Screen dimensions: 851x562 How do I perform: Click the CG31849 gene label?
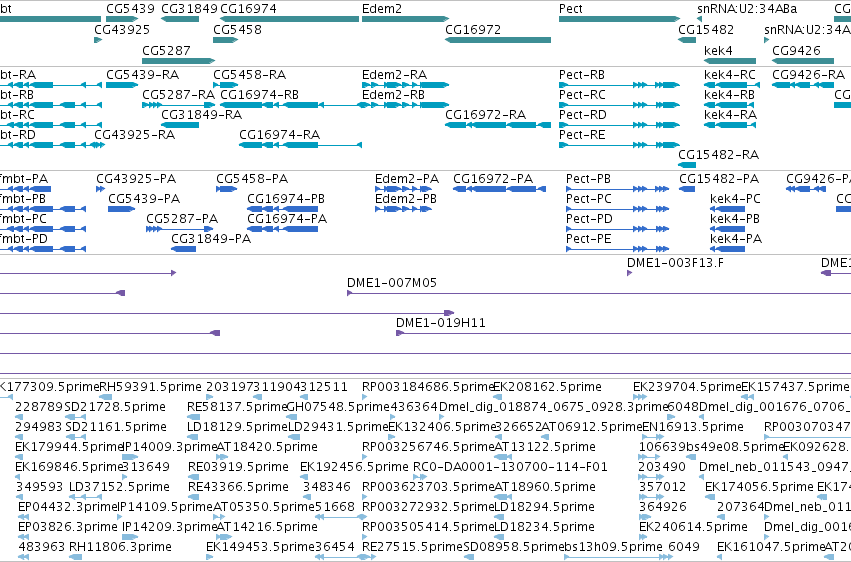click(x=189, y=9)
